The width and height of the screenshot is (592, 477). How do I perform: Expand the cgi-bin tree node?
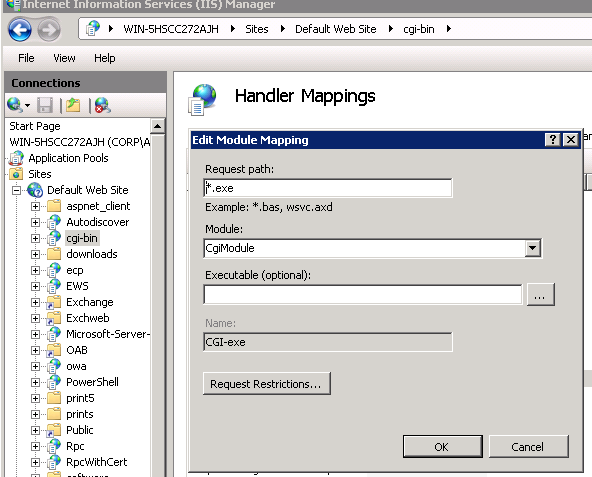35,238
